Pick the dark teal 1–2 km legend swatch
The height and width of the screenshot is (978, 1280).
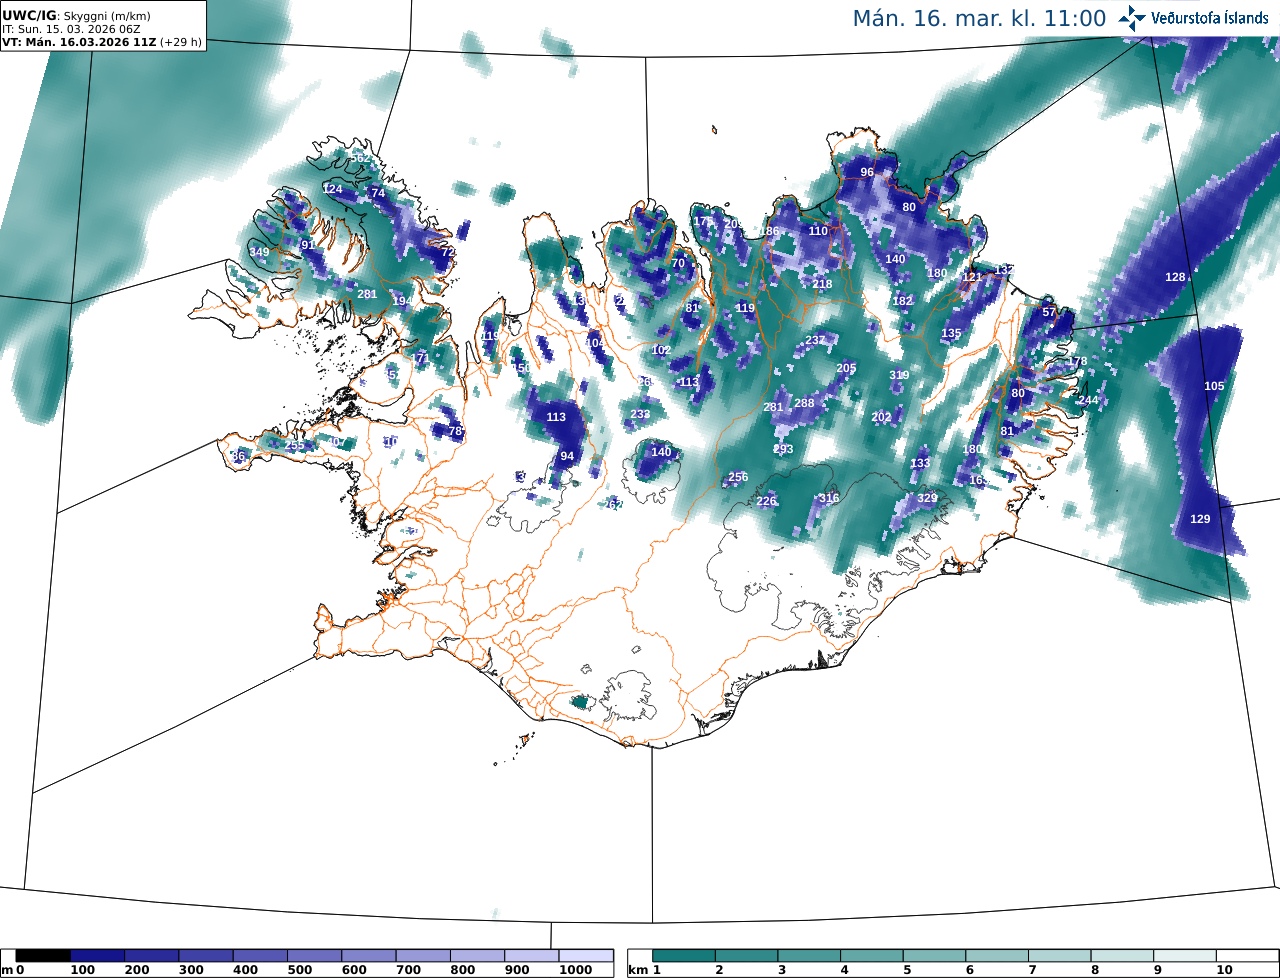pyautogui.click(x=685, y=956)
